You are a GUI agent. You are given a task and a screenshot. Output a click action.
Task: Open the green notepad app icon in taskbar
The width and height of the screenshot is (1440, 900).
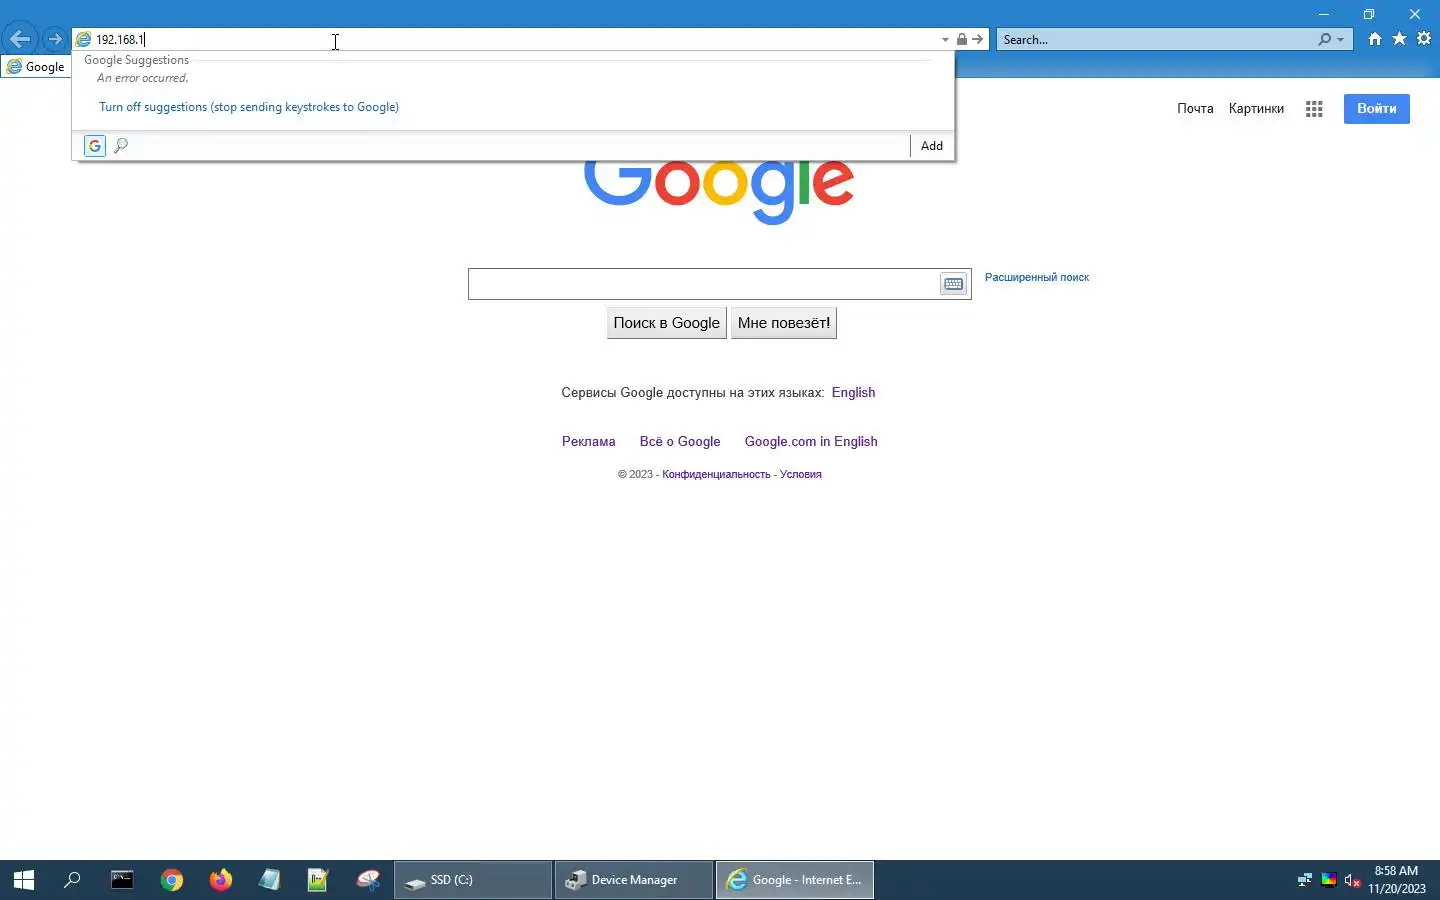coord(318,880)
